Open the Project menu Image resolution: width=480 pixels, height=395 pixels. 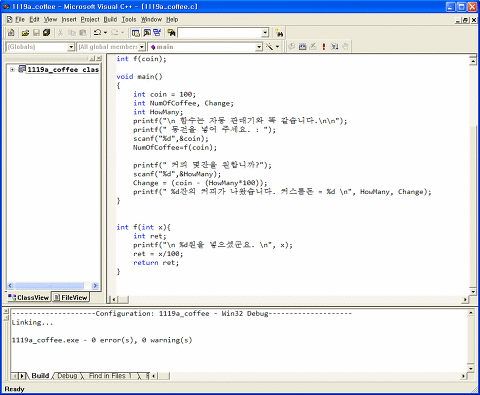coord(90,20)
